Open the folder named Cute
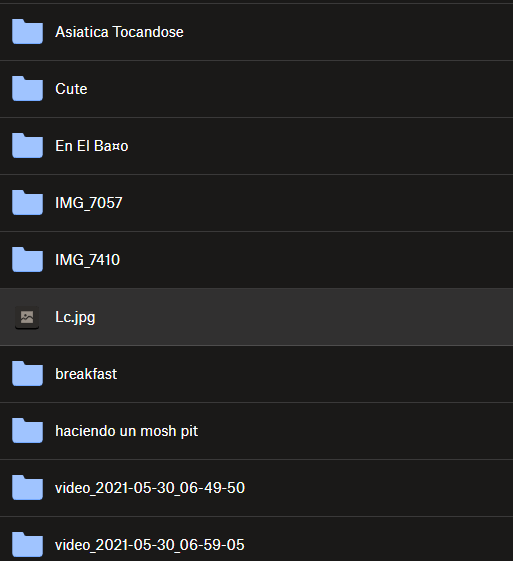Image resolution: width=513 pixels, height=561 pixels. tap(71, 89)
